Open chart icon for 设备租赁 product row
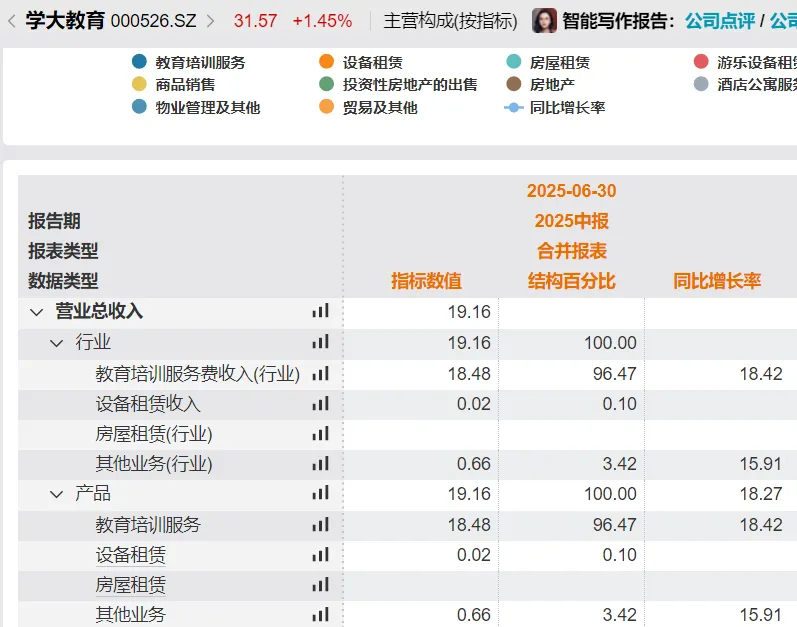The width and height of the screenshot is (797, 627). point(321,554)
